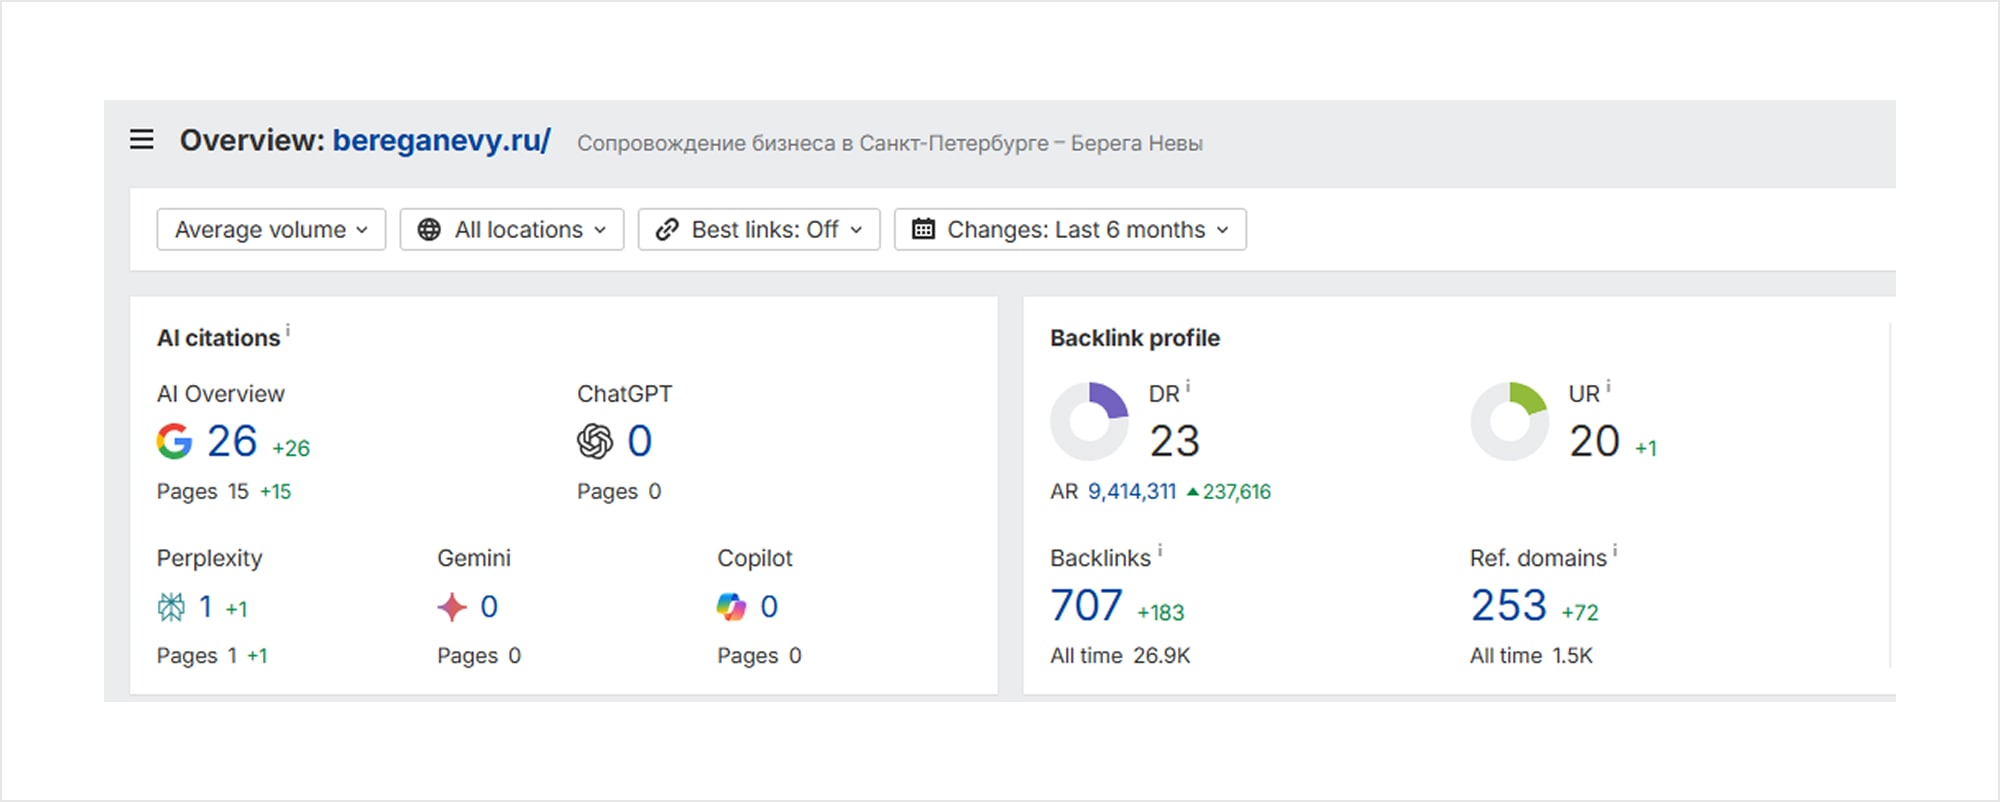The width and height of the screenshot is (2000, 802).
Task: Click the +72 ref. domains change
Action: [x=1580, y=613]
